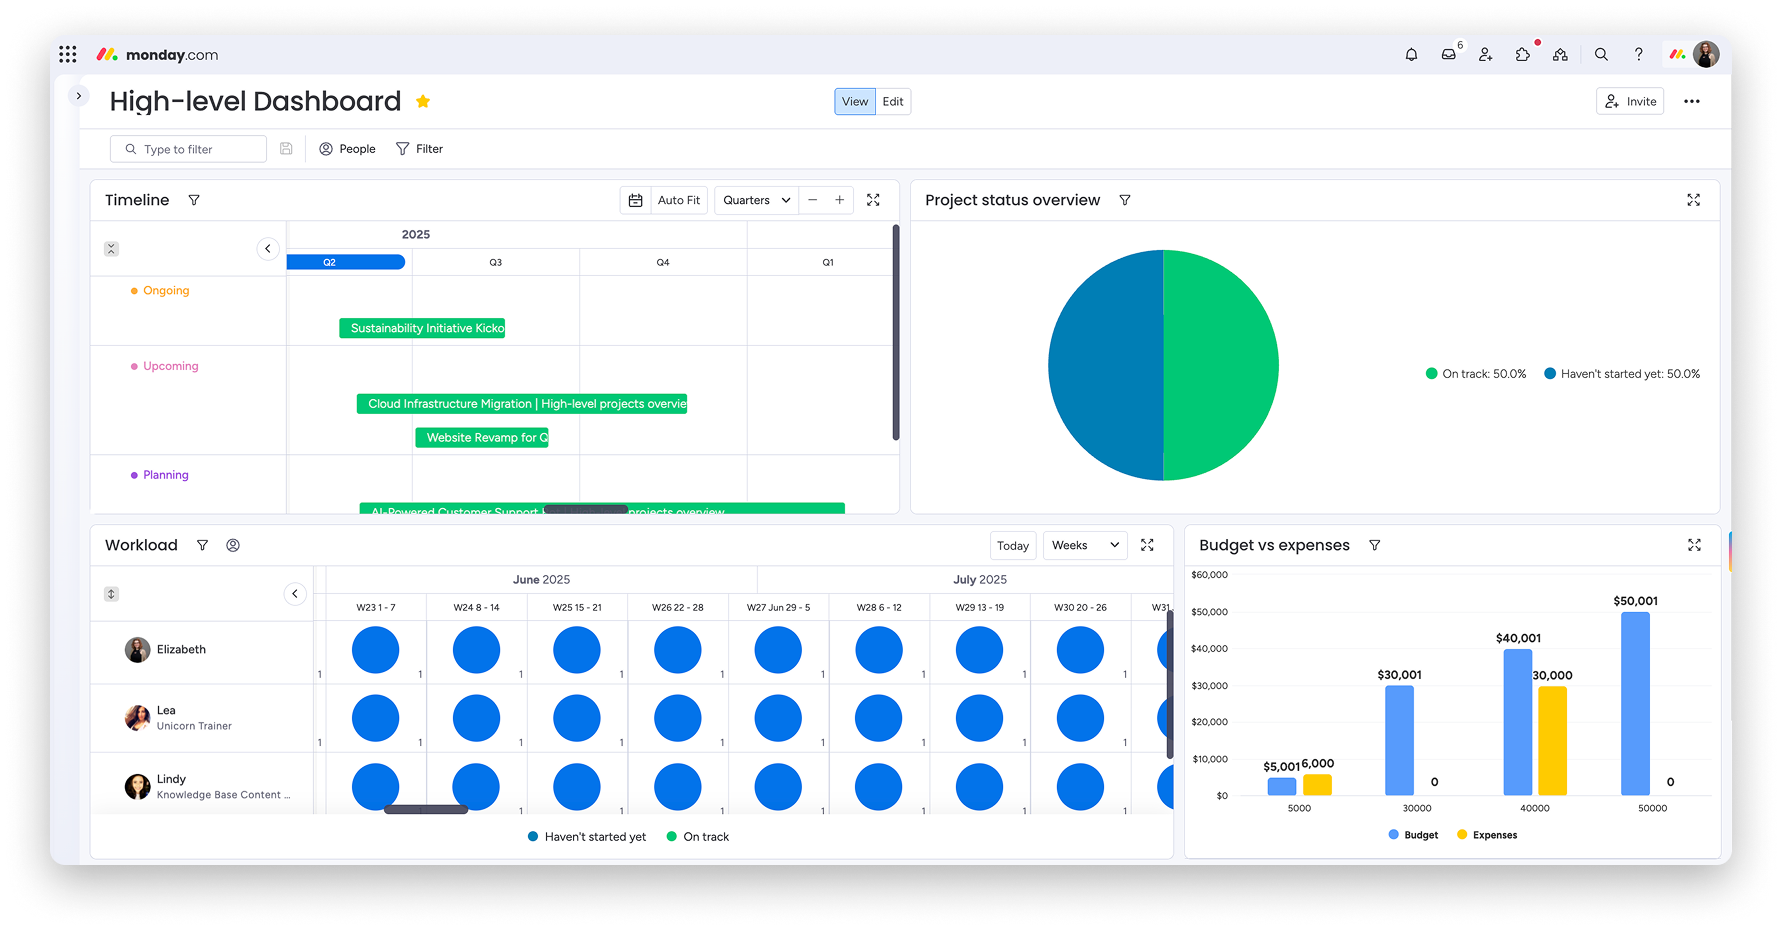The height and width of the screenshot is (930, 1781).
Task: Select Lea's workload row
Action: 202,718
